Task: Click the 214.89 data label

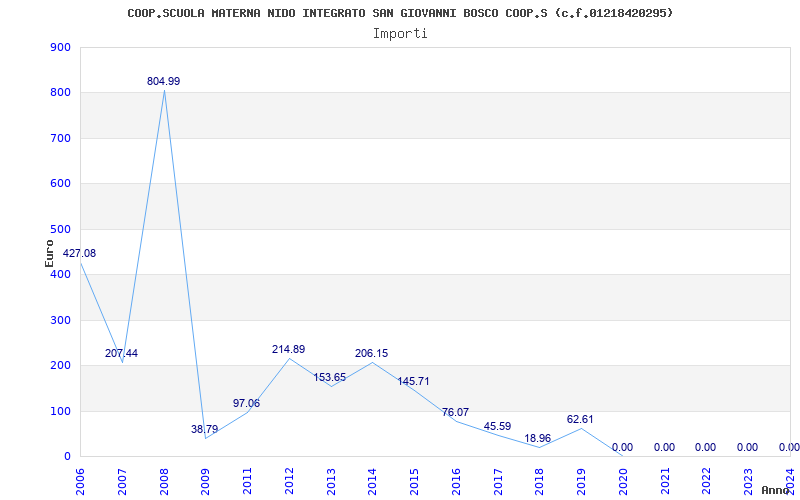Action: point(288,349)
